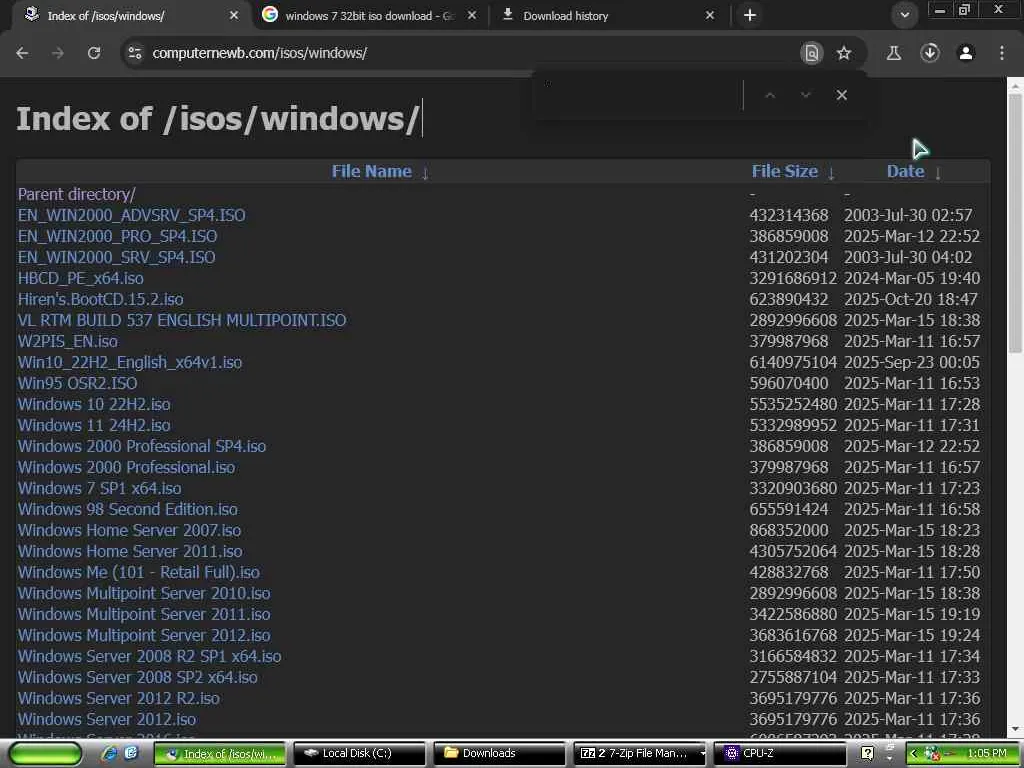Screen dimensions: 1024x768
Task: Sort listing by File Name header
Action: (x=372, y=171)
